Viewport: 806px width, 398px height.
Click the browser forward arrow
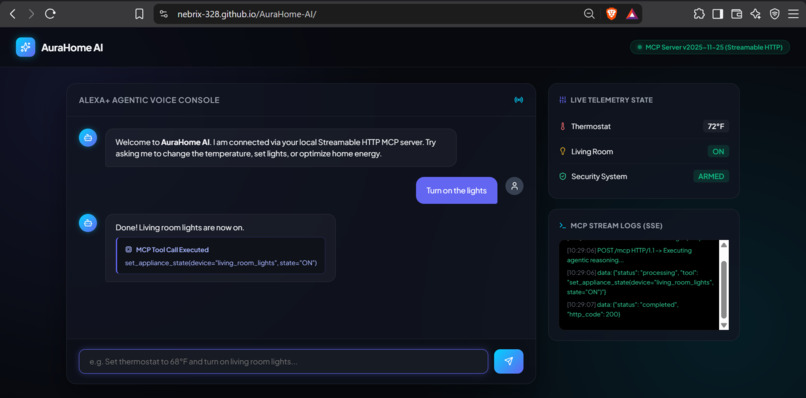coord(31,14)
